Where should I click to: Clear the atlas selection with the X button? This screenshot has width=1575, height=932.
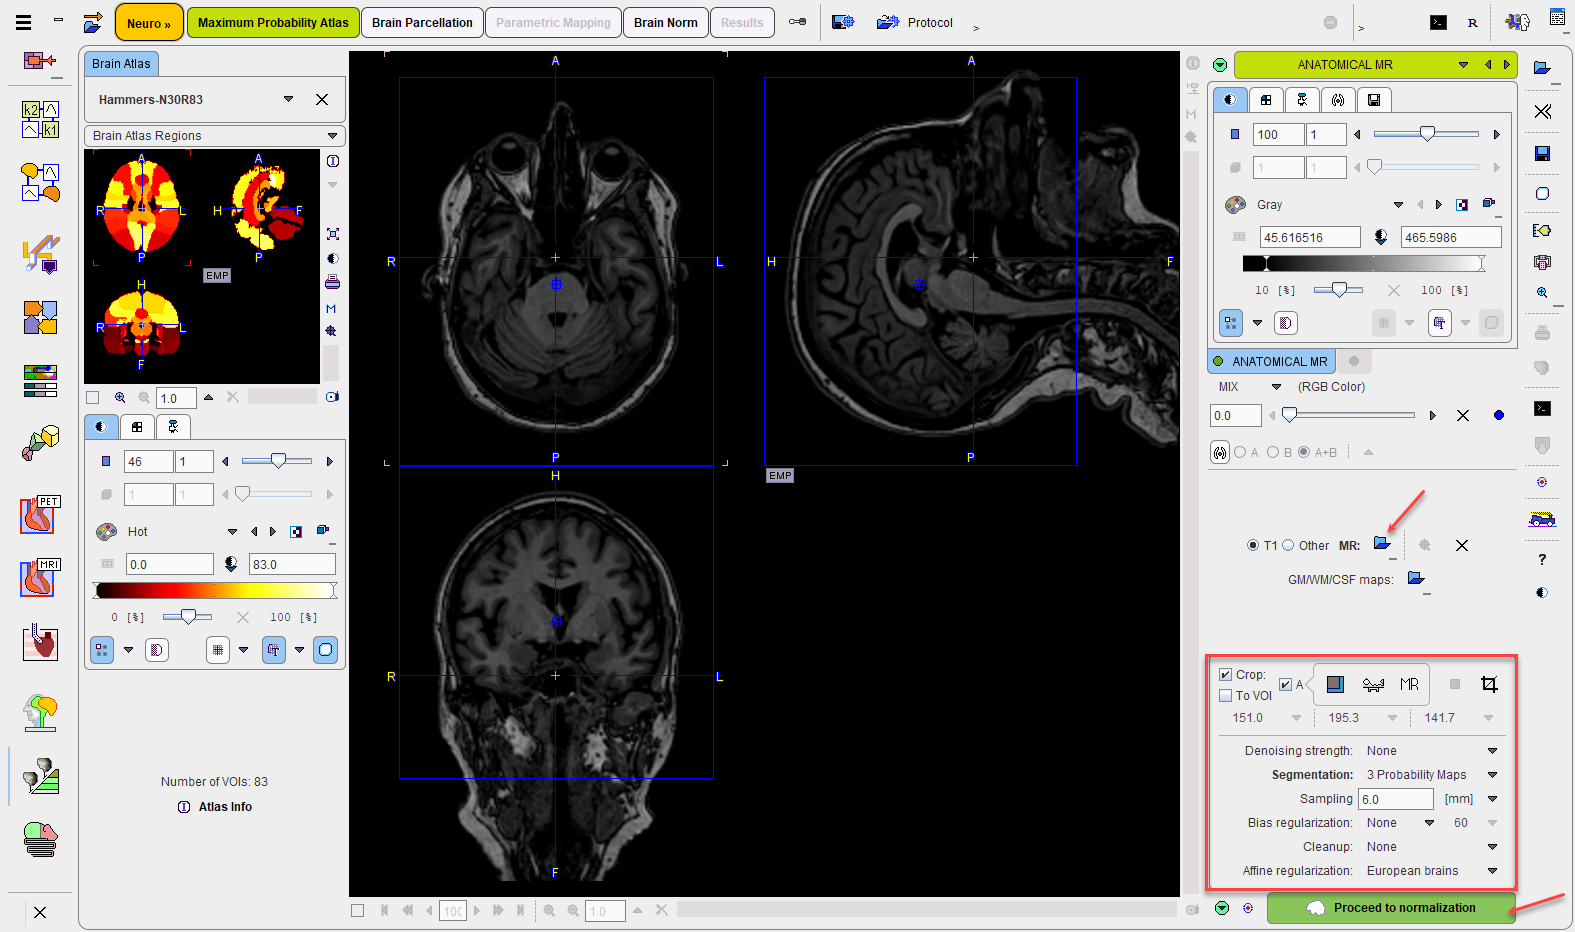click(x=322, y=99)
